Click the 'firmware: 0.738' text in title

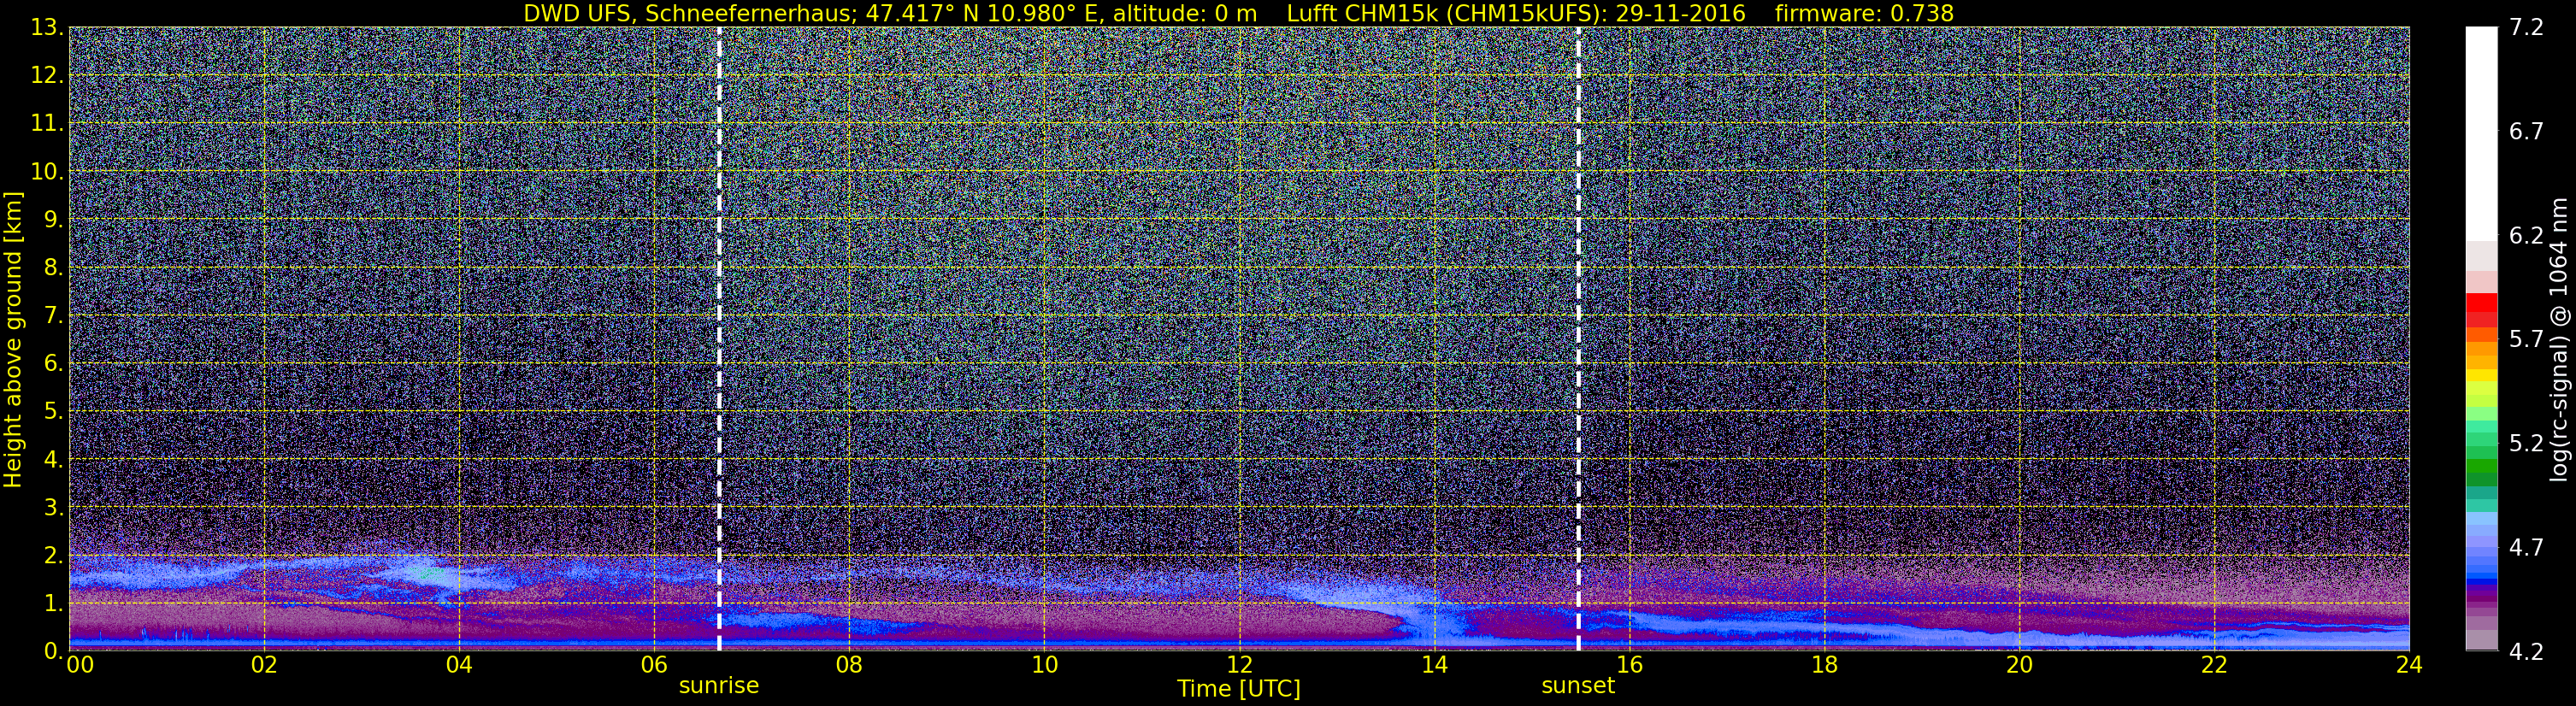click(1864, 13)
